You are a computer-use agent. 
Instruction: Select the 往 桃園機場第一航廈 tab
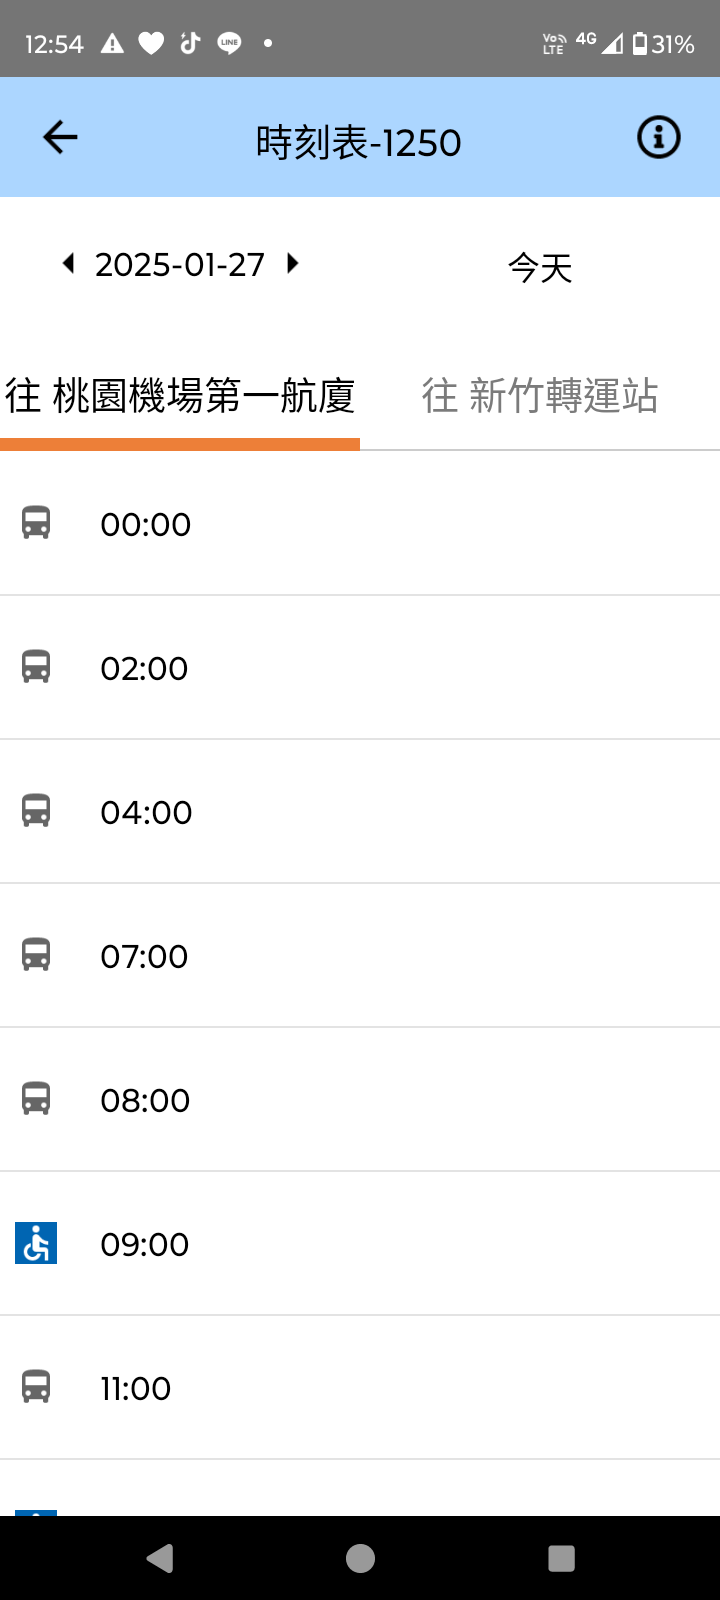tap(180, 396)
